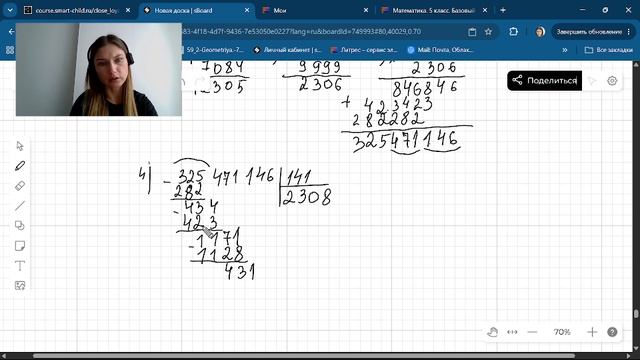Close the Новая доска tab
The height and width of the screenshot is (360, 640).
247,10
